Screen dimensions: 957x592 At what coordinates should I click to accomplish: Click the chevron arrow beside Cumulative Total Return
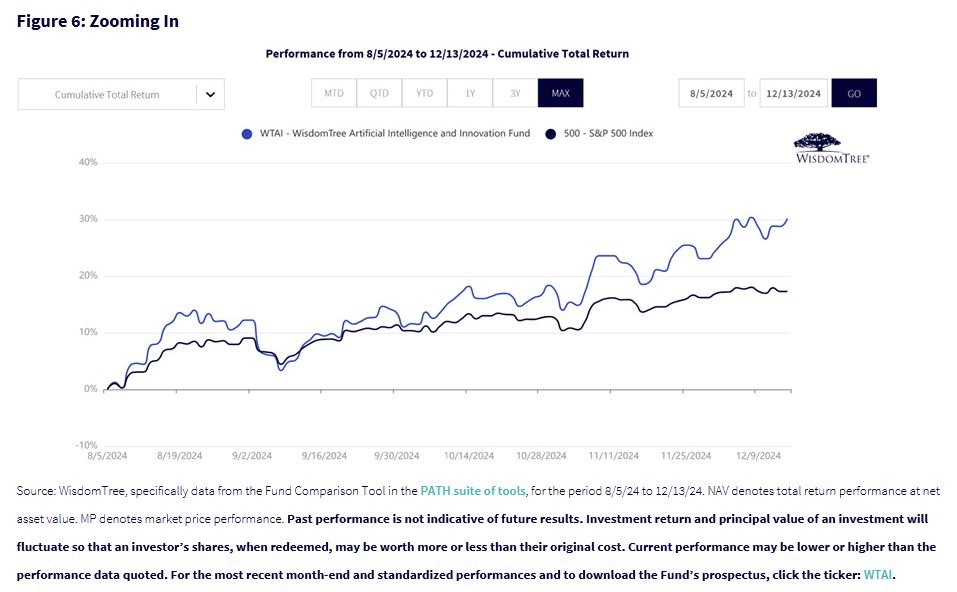210,95
